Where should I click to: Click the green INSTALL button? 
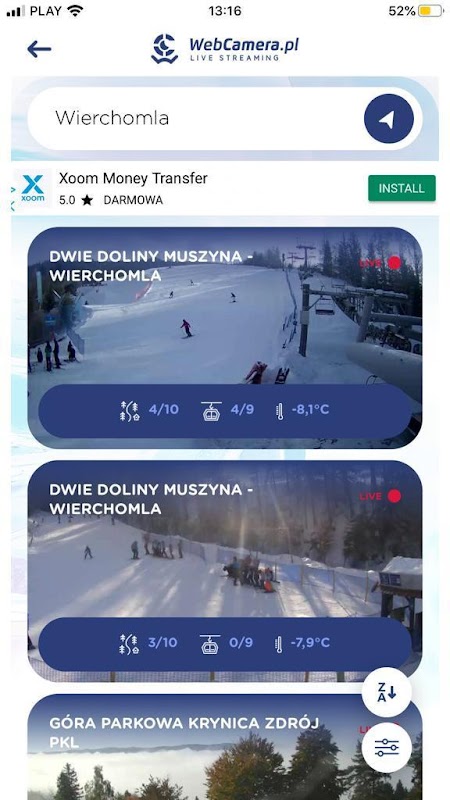(402, 188)
